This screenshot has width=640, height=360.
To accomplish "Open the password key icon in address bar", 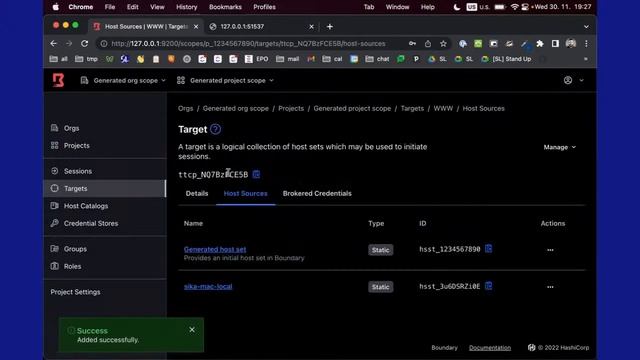I will (412, 43).
